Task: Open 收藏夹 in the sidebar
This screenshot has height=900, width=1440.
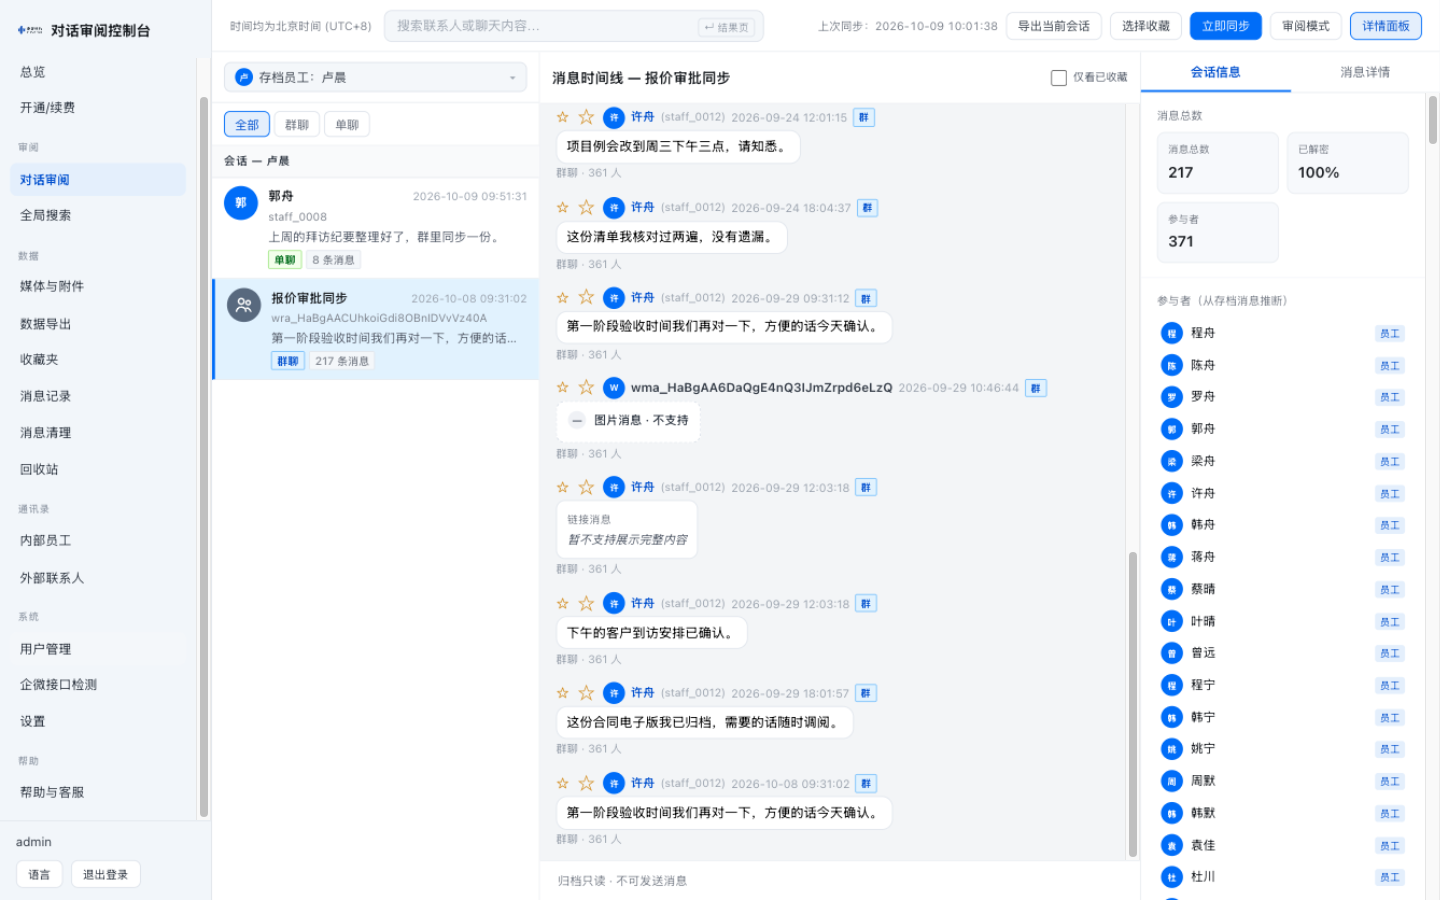Action: pyautogui.click(x=98, y=359)
